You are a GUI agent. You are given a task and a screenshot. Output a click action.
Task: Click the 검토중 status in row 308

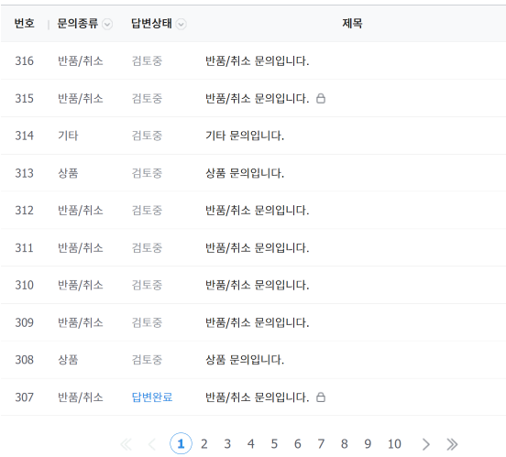click(147, 360)
